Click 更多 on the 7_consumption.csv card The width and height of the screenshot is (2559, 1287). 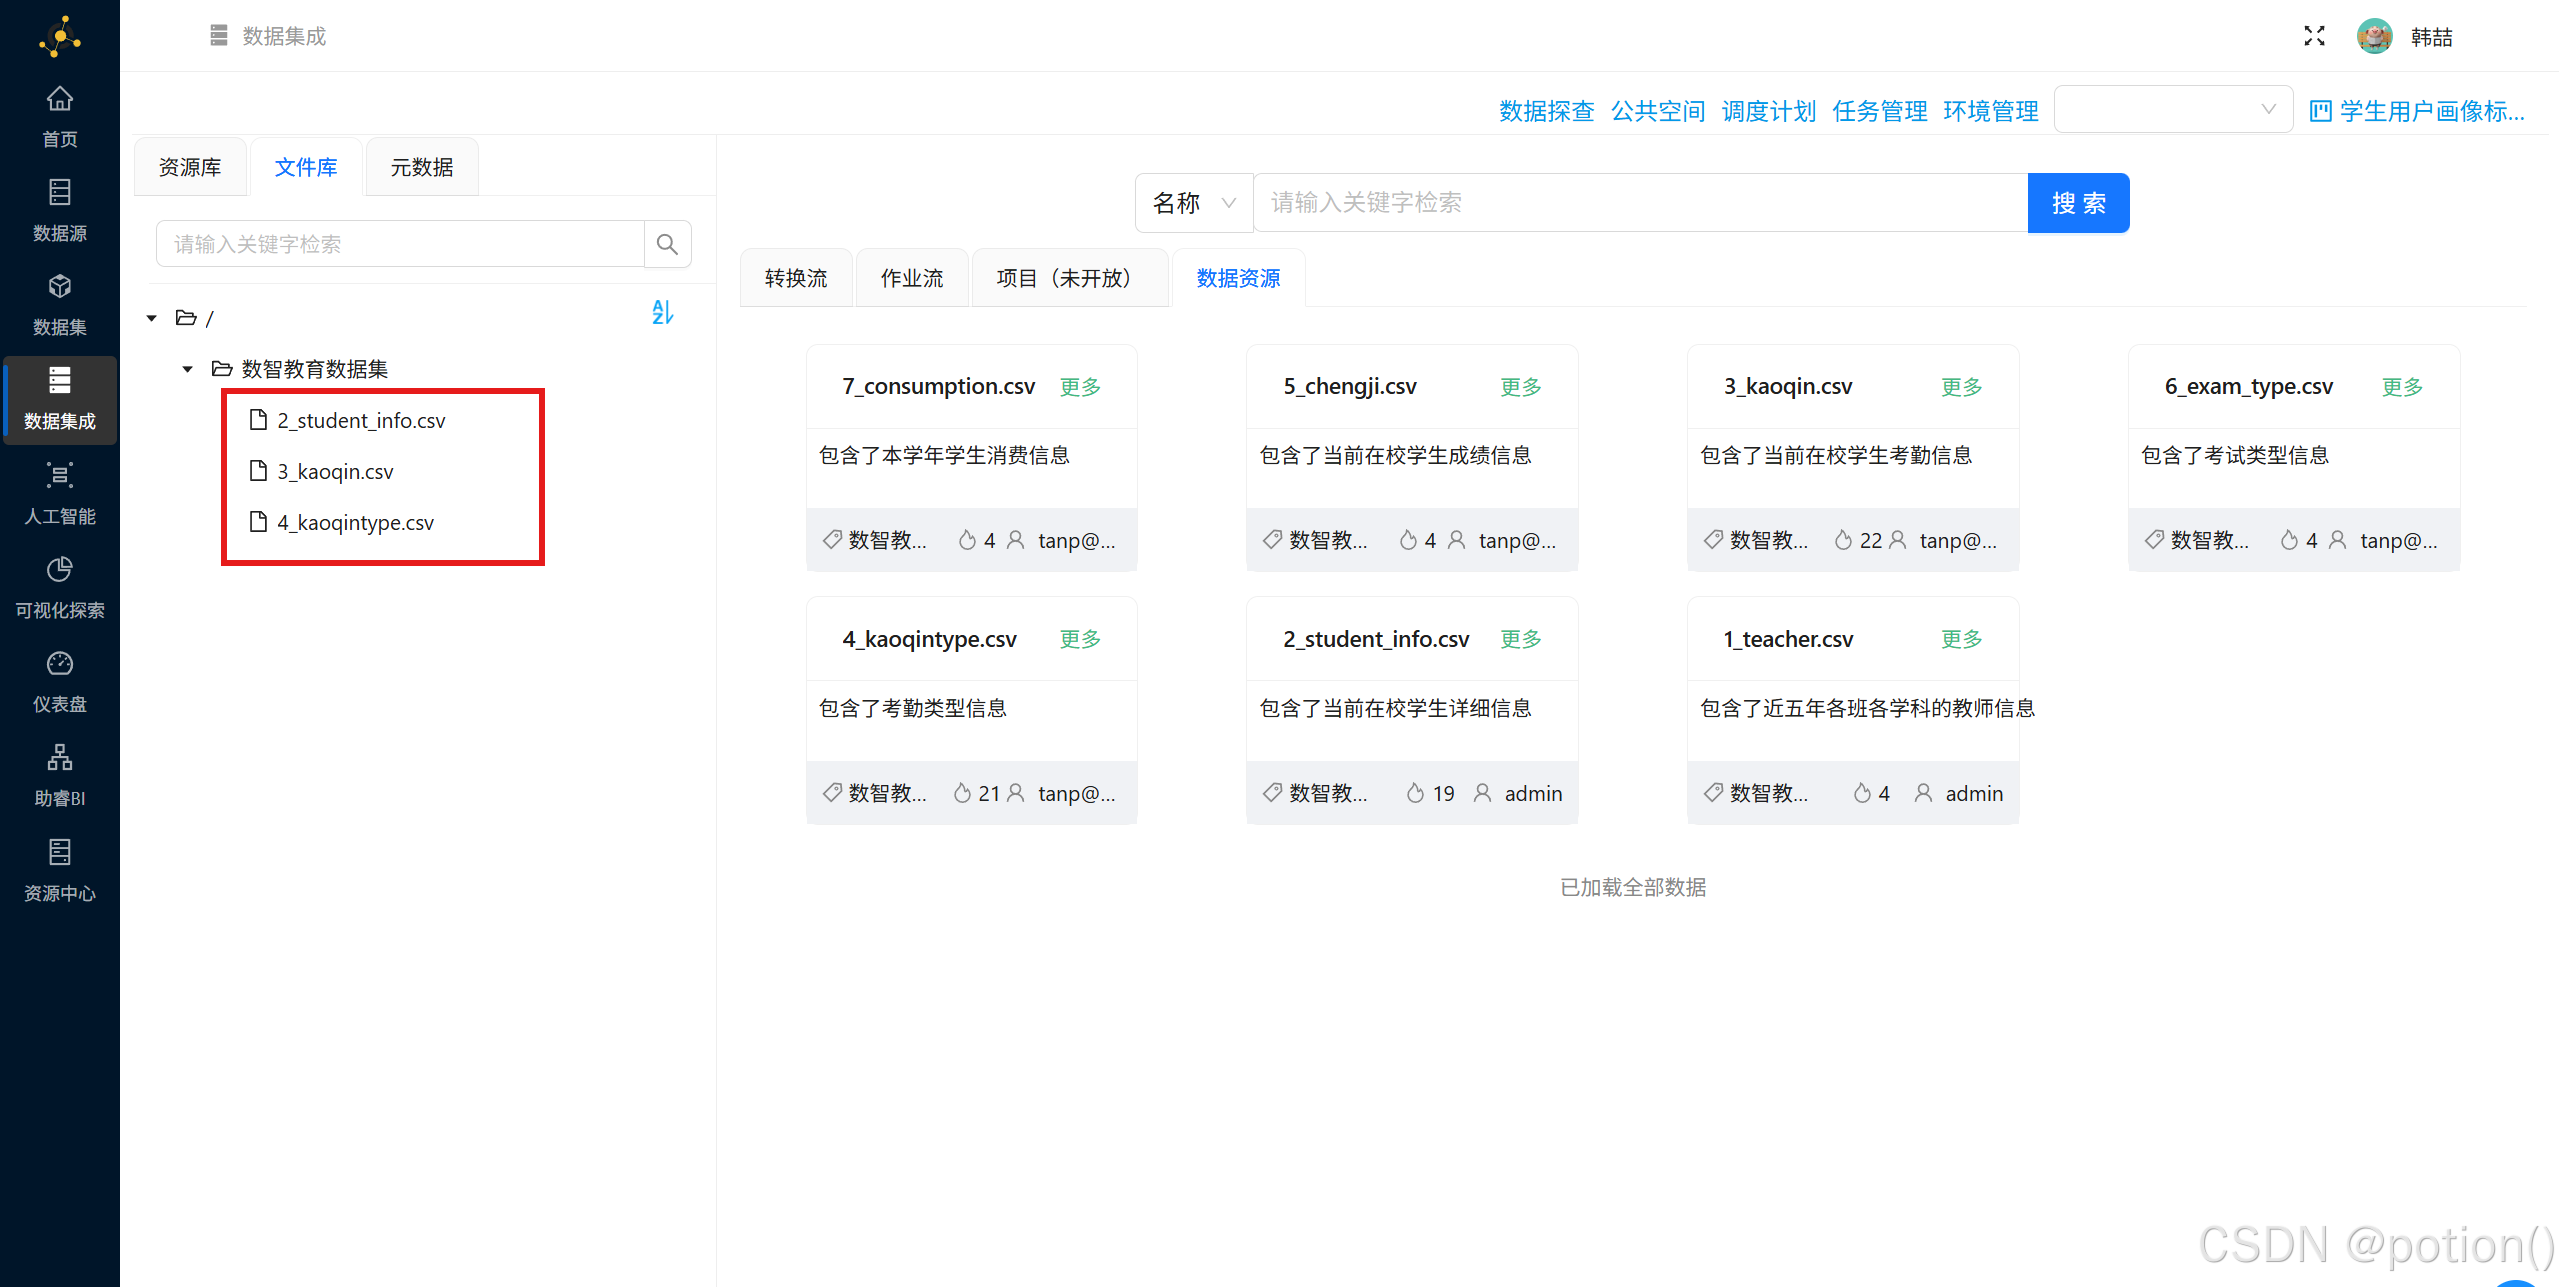tap(1080, 387)
